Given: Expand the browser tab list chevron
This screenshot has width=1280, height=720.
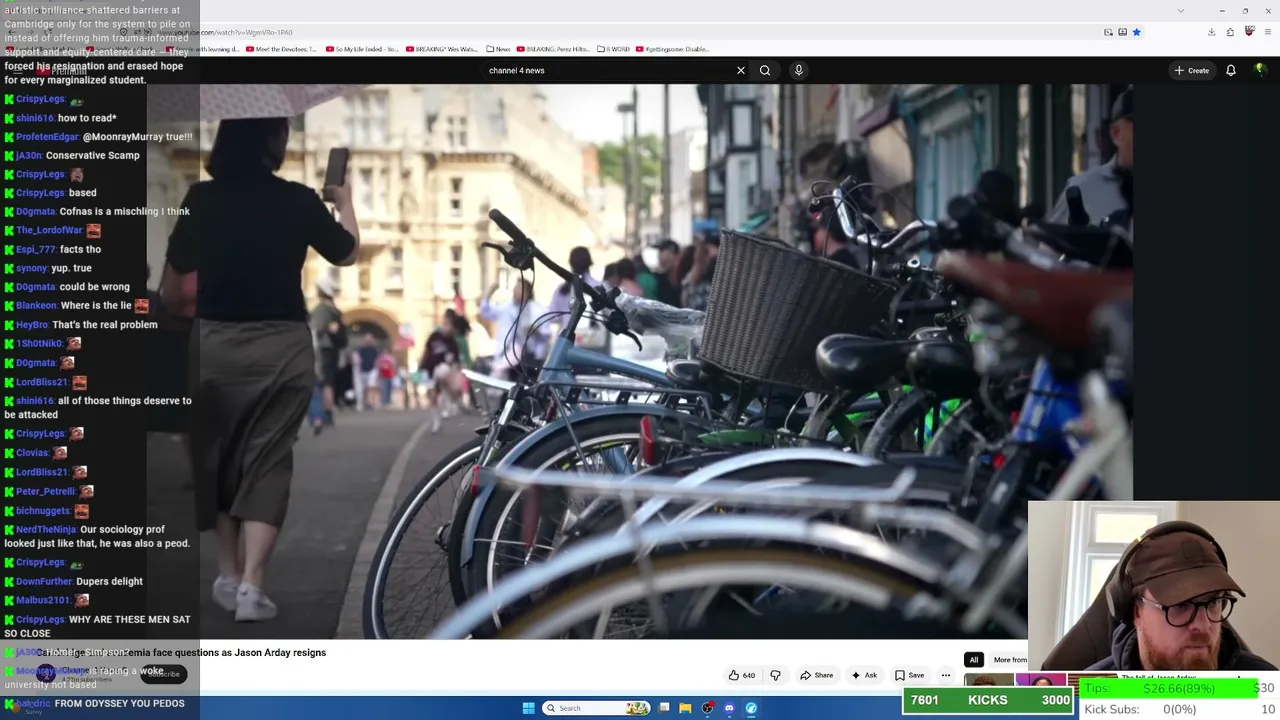Looking at the screenshot, I should (x=1181, y=10).
